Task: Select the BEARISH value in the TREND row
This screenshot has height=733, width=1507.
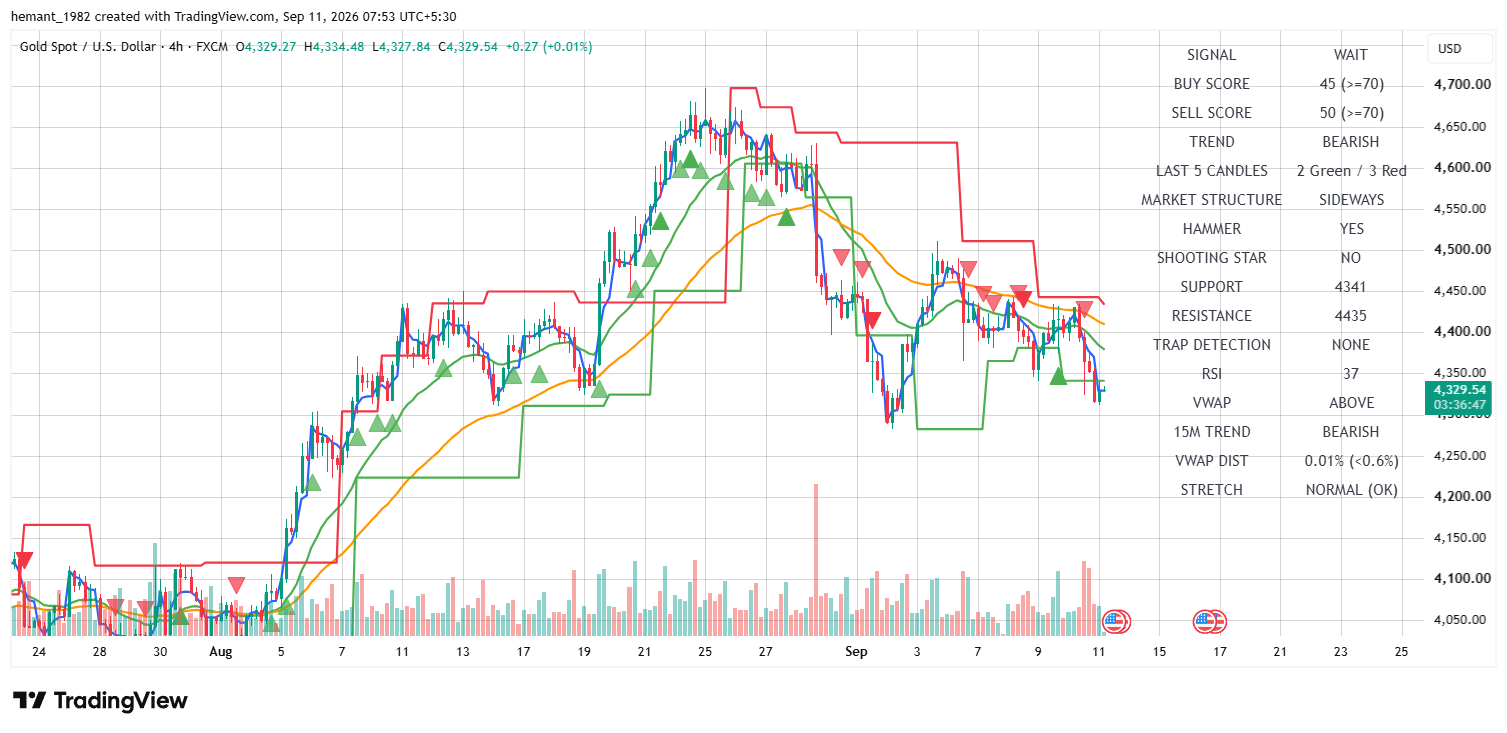Action: coord(1351,142)
